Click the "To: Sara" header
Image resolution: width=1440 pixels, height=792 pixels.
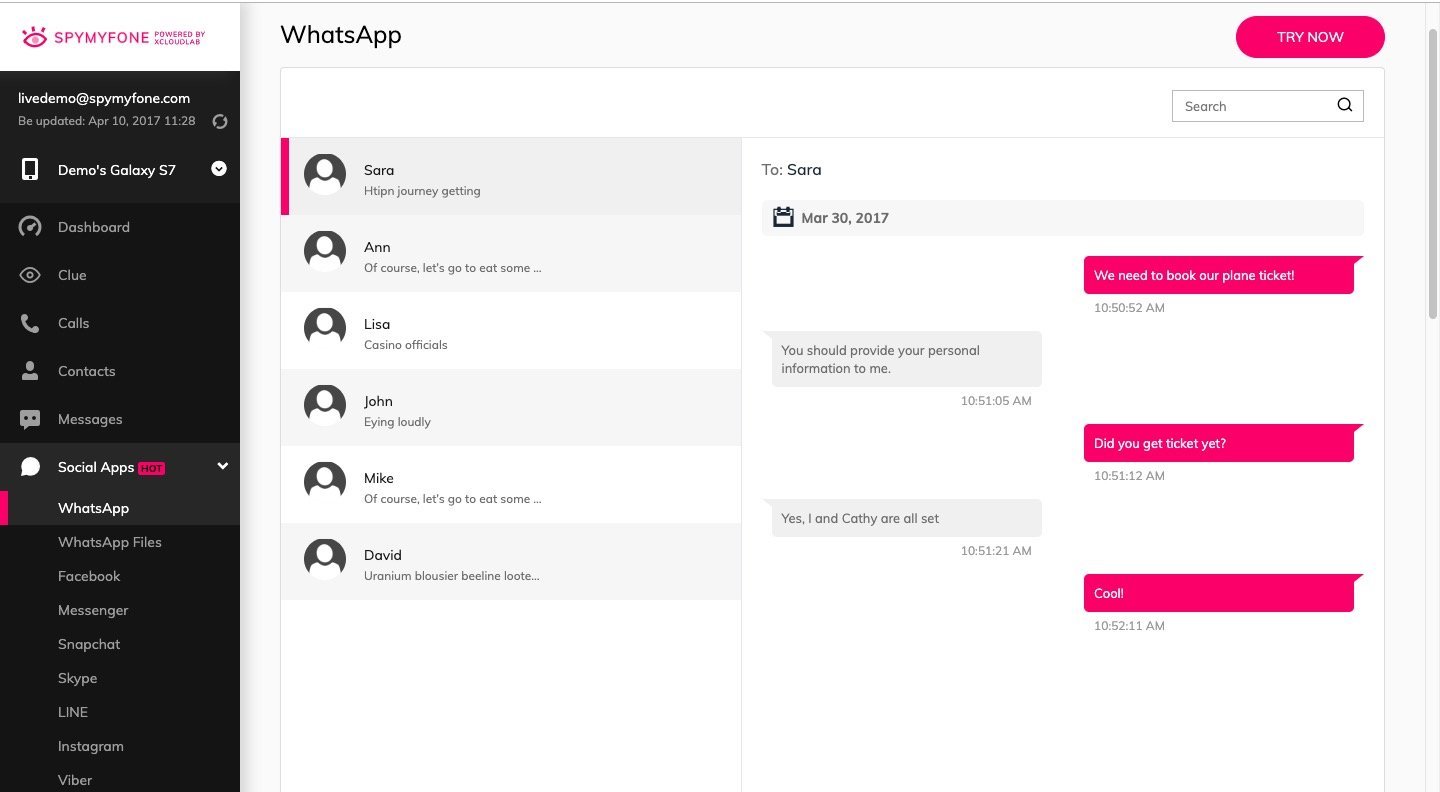click(x=791, y=170)
